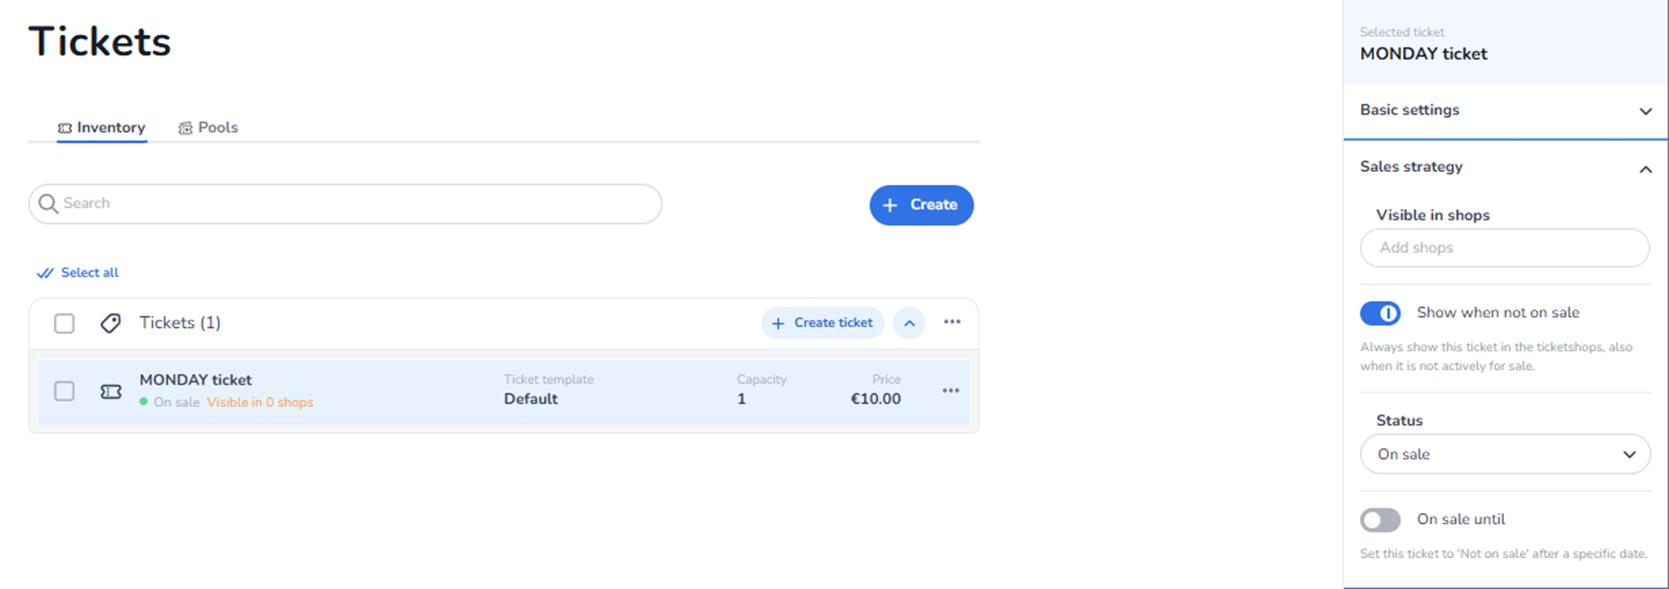This screenshot has width=1669, height=589.
Task: Collapse the Sales strategy section
Action: tap(1645, 169)
